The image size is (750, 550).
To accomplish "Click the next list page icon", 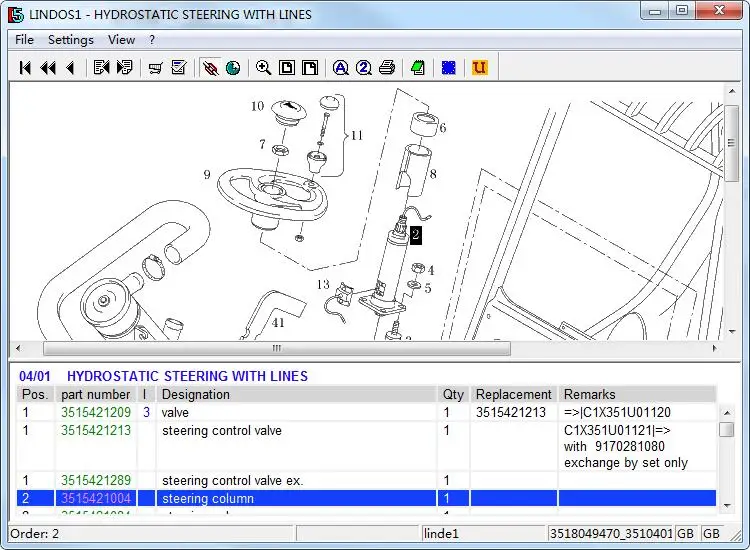I will pos(124,67).
